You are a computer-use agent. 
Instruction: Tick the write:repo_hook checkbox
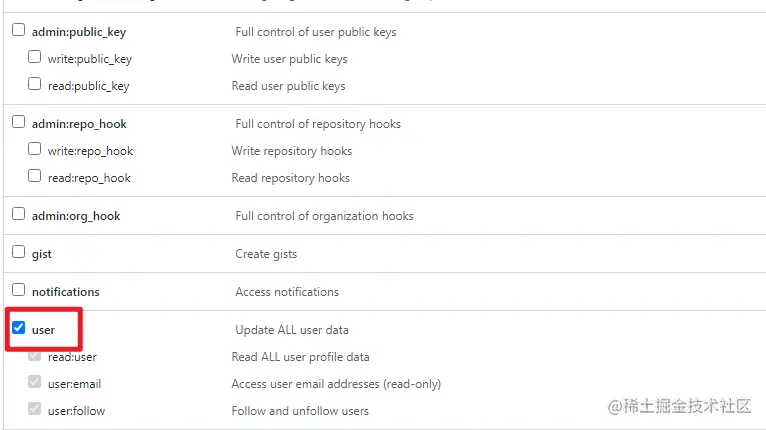[x=35, y=150]
